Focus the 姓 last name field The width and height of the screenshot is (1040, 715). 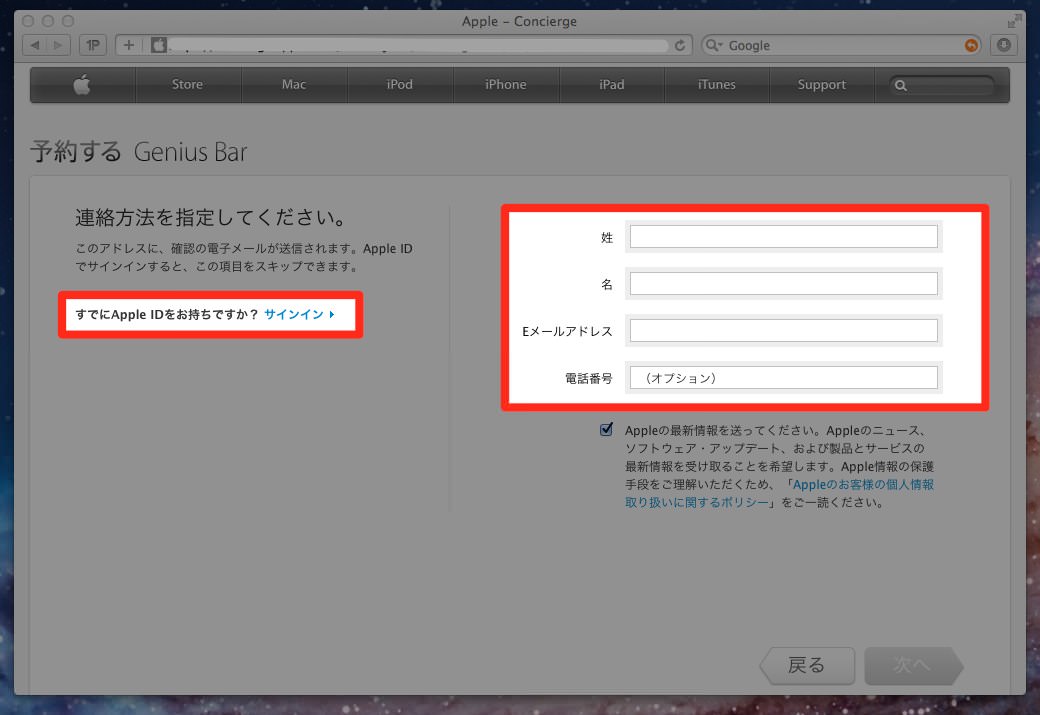(783, 237)
